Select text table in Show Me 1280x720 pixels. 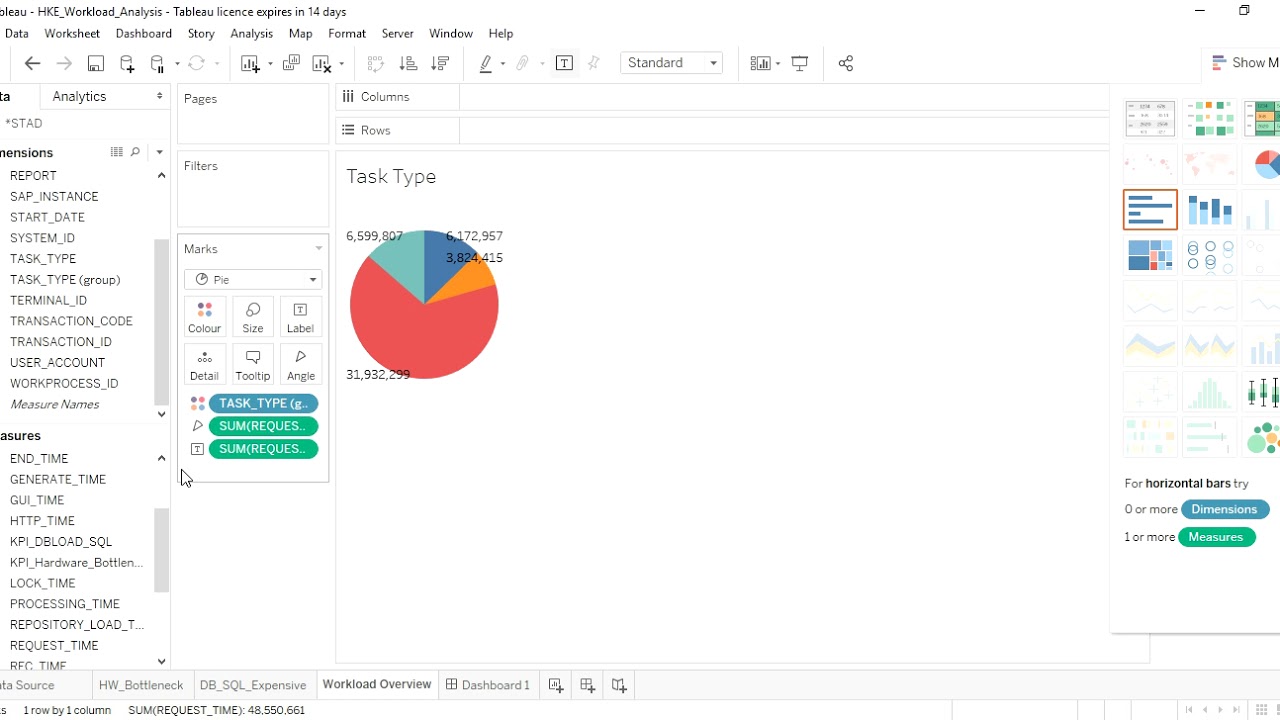[x=1150, y=118]
